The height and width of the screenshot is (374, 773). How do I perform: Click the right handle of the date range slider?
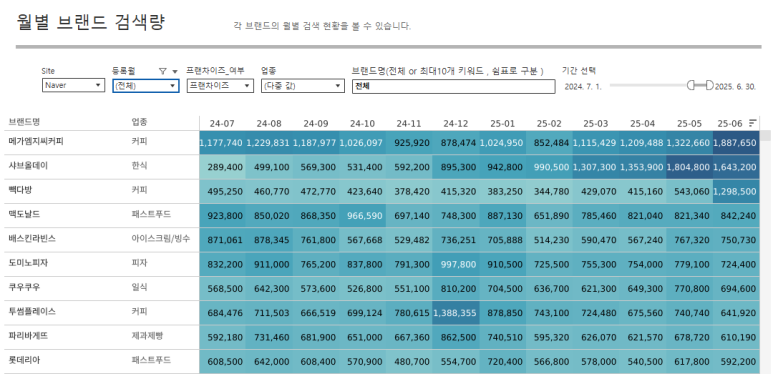tap(709, 86)
